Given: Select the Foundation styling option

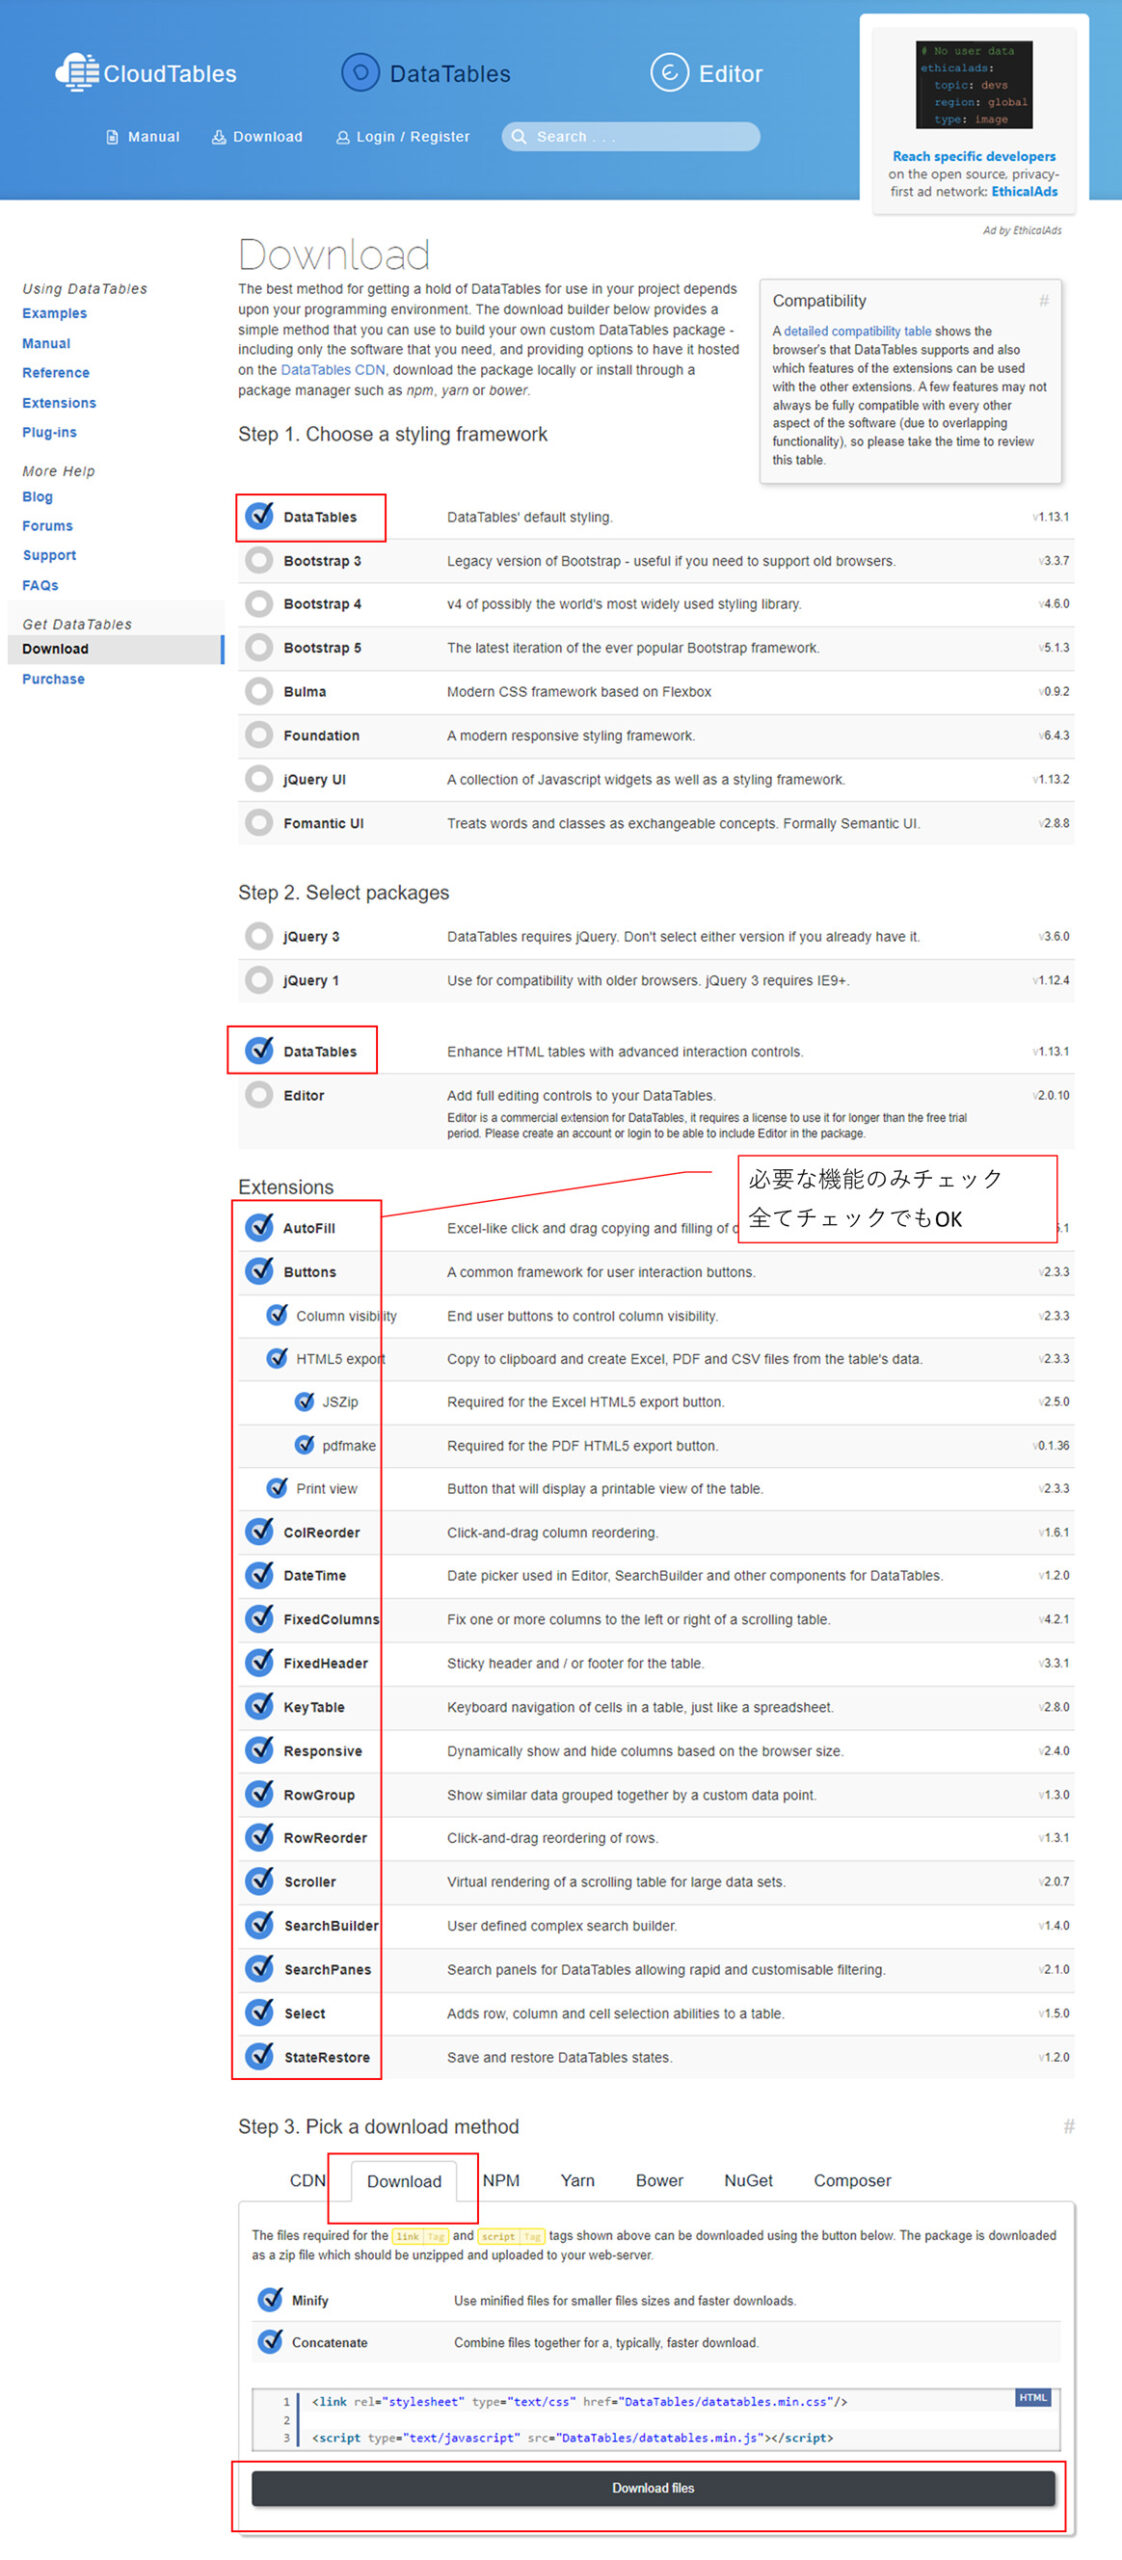Looking at the screenshot, I should point(259,735).
